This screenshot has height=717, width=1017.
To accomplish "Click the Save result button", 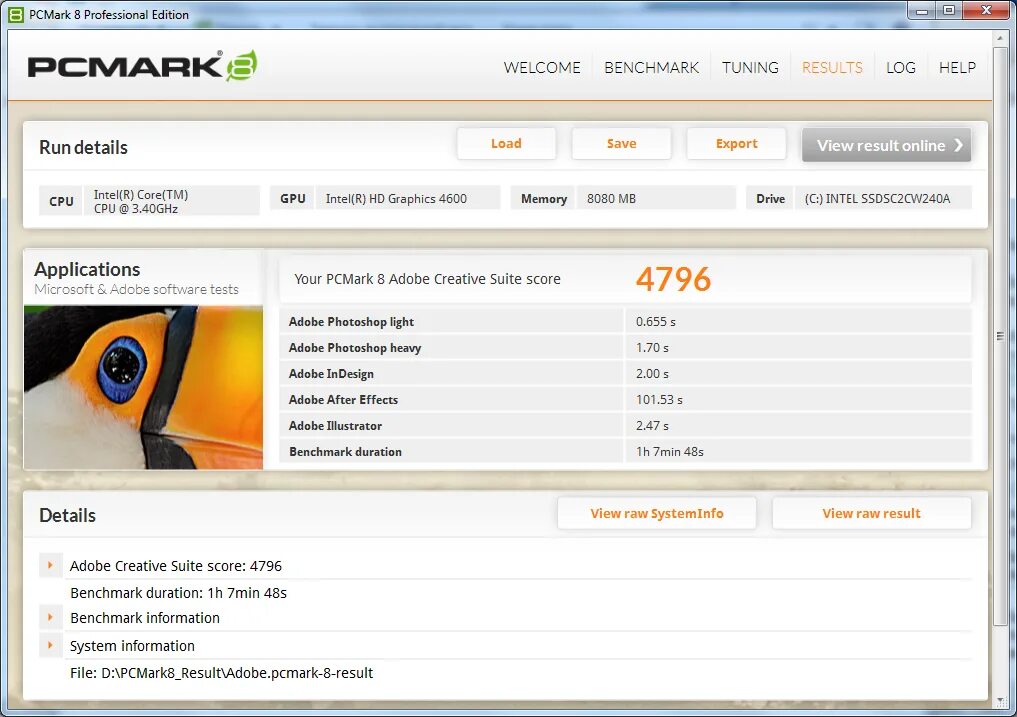I will 621,143.
